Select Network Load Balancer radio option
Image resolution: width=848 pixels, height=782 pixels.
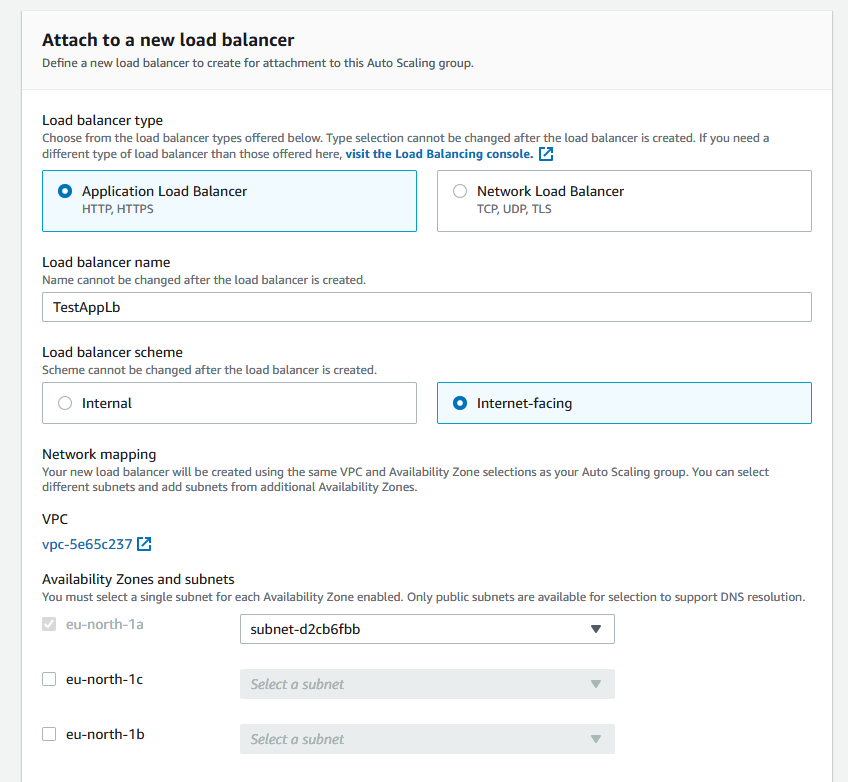[460, 191]
